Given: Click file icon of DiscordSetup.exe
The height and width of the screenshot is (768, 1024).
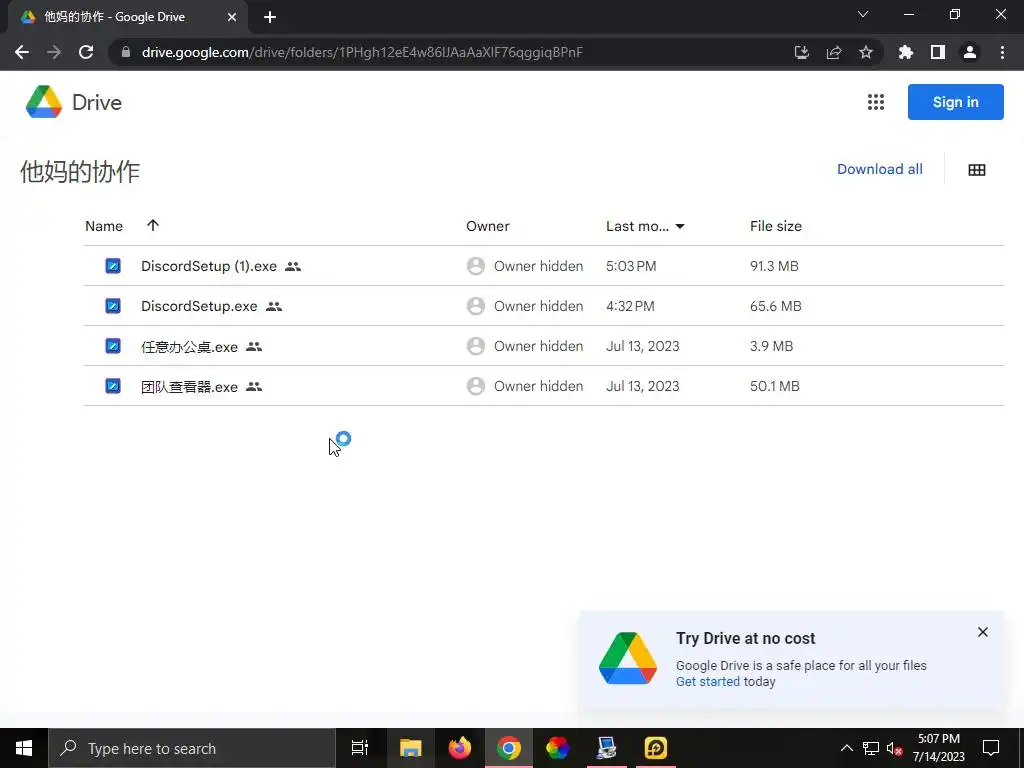Looking at the screenshot, I should (x=113, y=306).
